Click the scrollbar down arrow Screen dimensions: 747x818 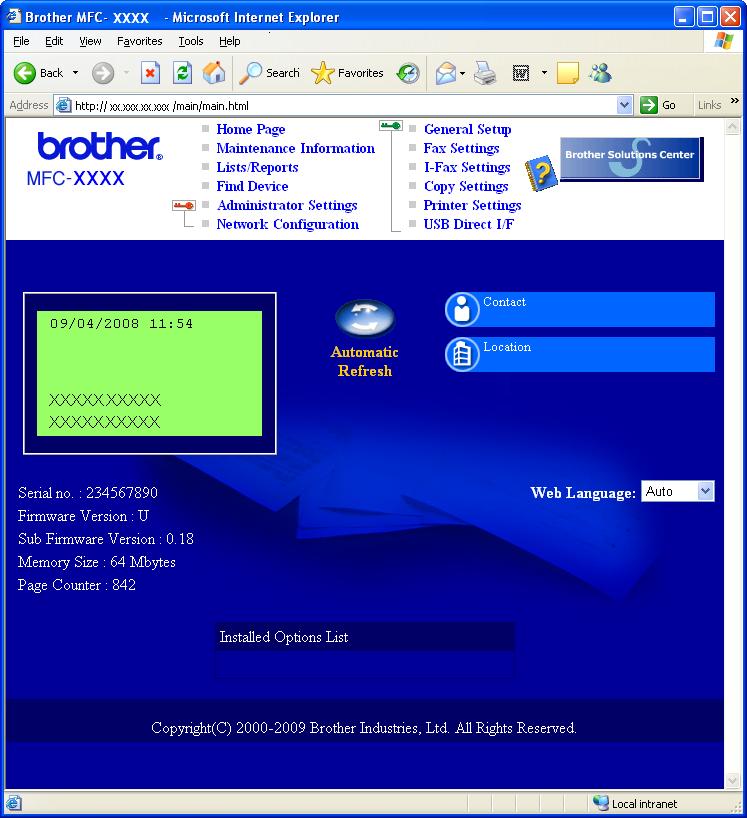(x=732, y=781)
